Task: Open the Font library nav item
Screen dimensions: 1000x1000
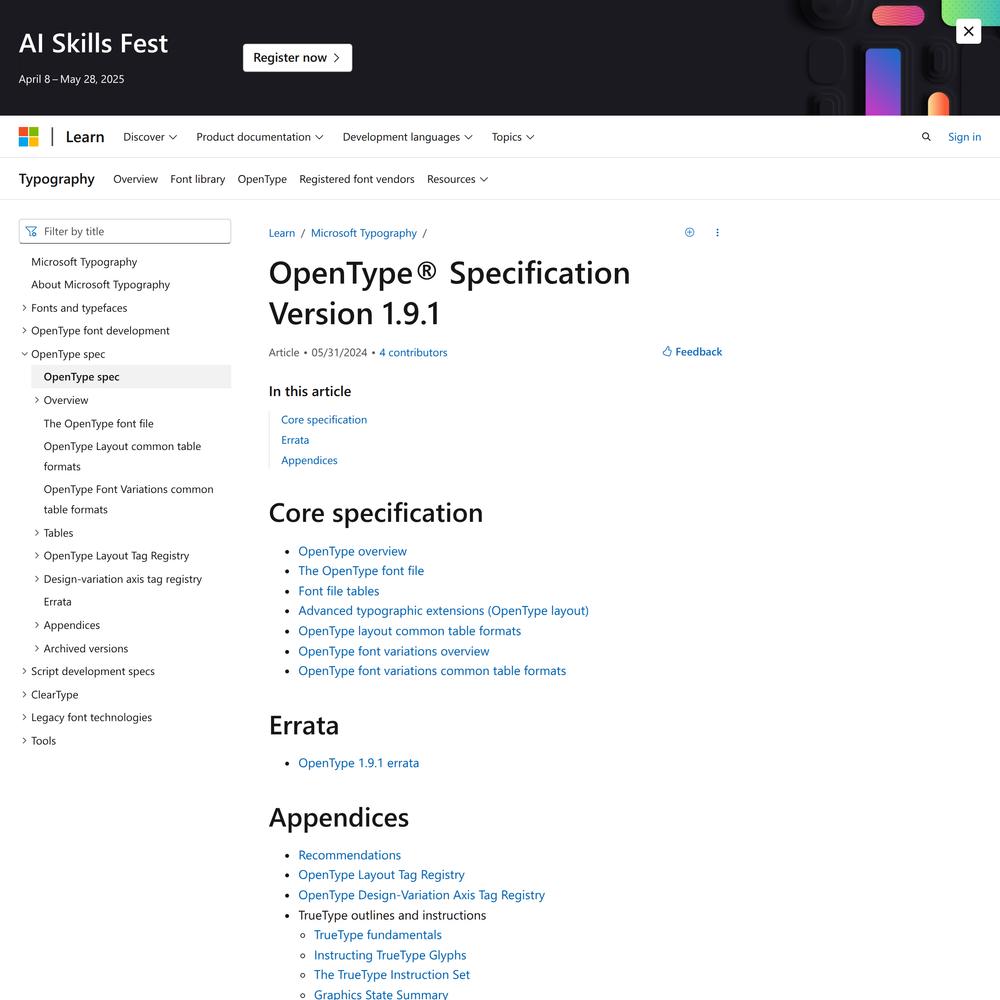Action: coord(198,179)
